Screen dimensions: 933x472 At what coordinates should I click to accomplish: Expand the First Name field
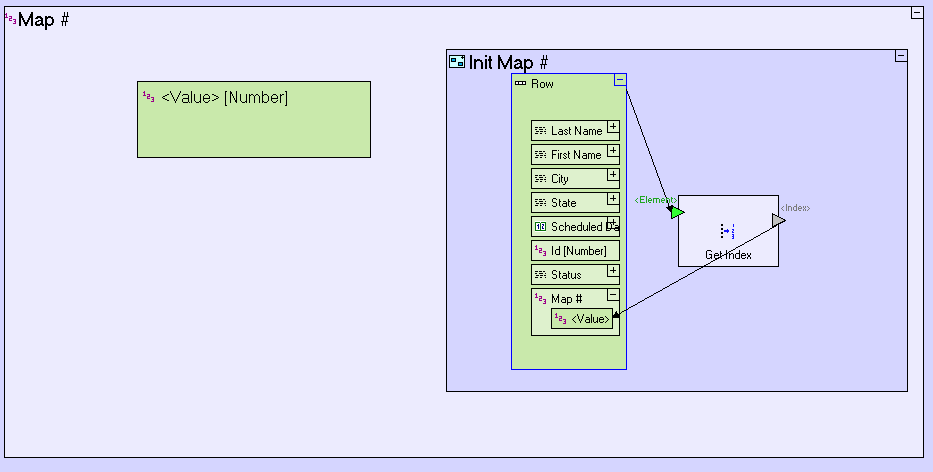tap(613, 153)
